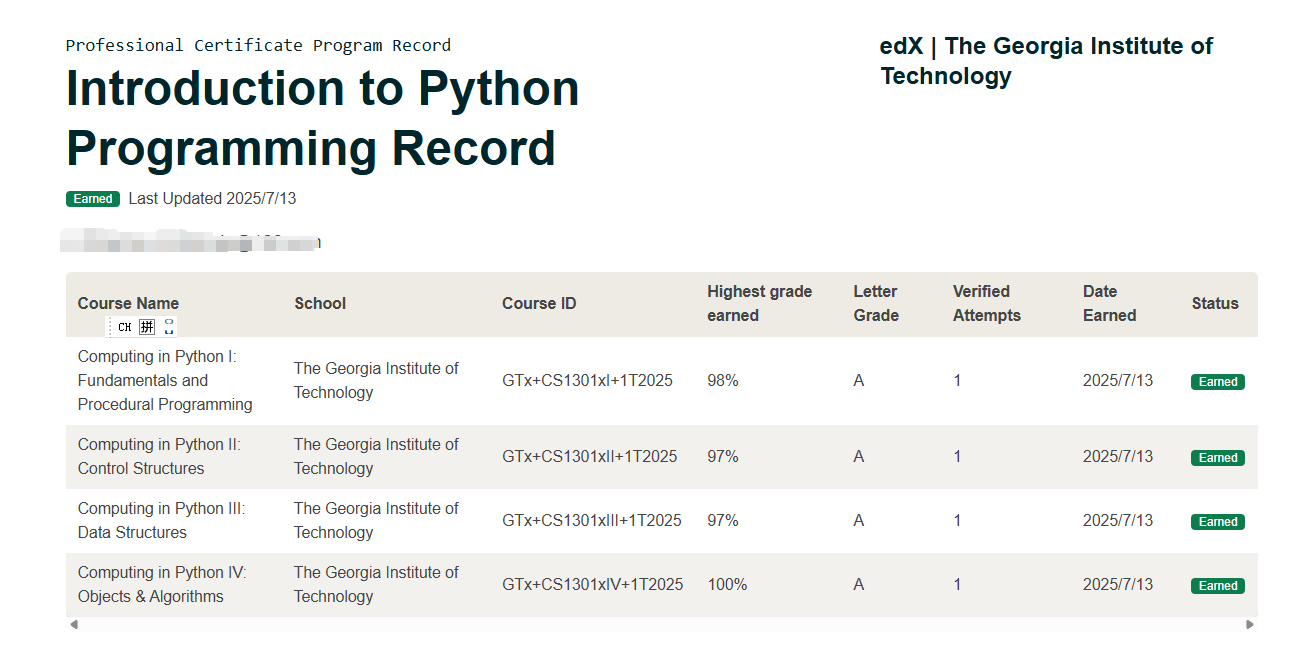1292x645 pixels.
Task: Click the 100% highest grade cell
Action: (x=727, y=584)
